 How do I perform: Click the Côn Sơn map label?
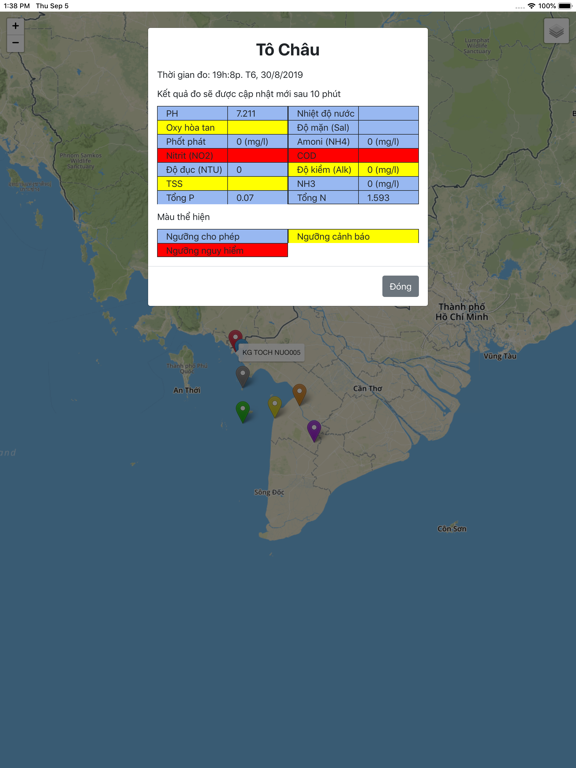point(452,528)
